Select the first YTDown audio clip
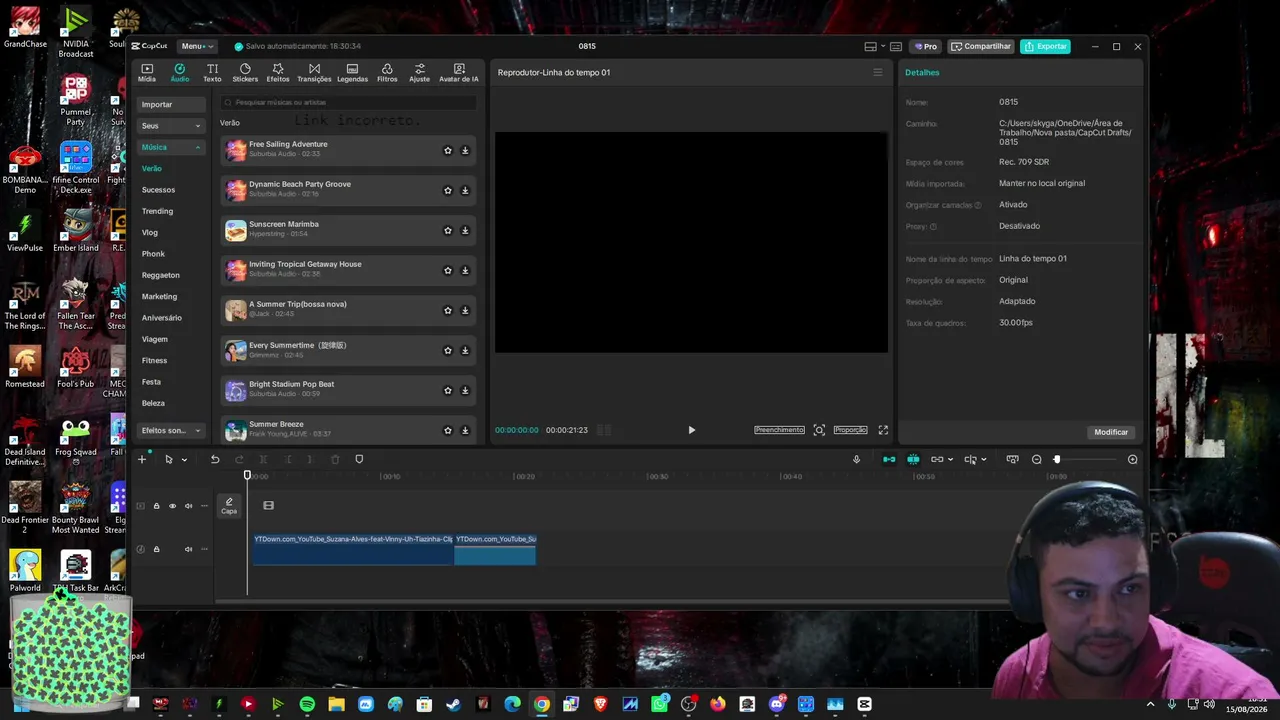The height and width of the screenshot is (720, 1280). [352, 549]
